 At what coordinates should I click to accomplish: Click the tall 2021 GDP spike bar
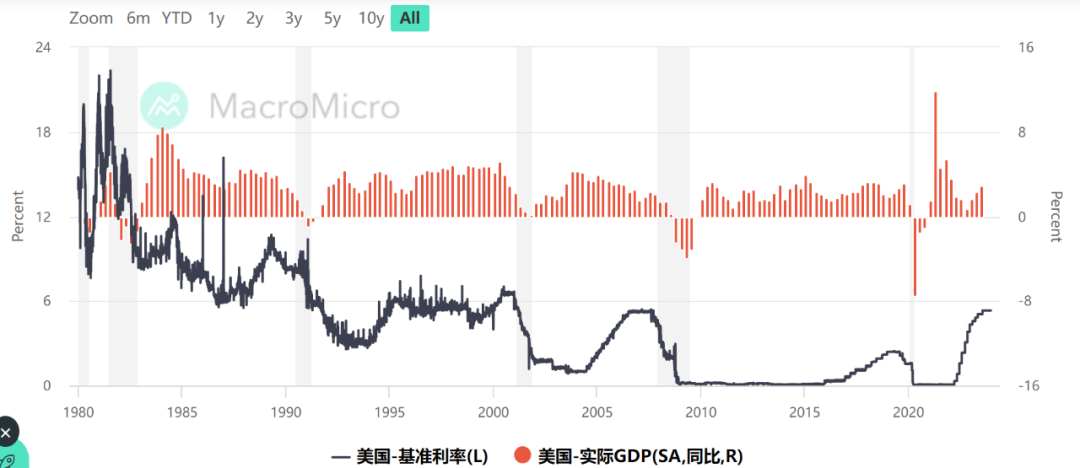pyautogui.click(x=935, y=154)
